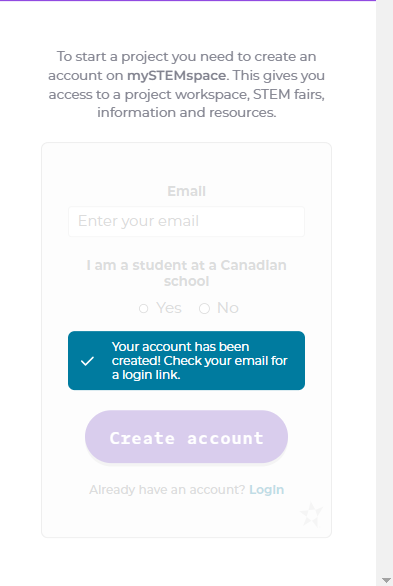Click the Create account button
This screenshot has width=393, height=586.
pyautogui.click(x=186, y=437)
